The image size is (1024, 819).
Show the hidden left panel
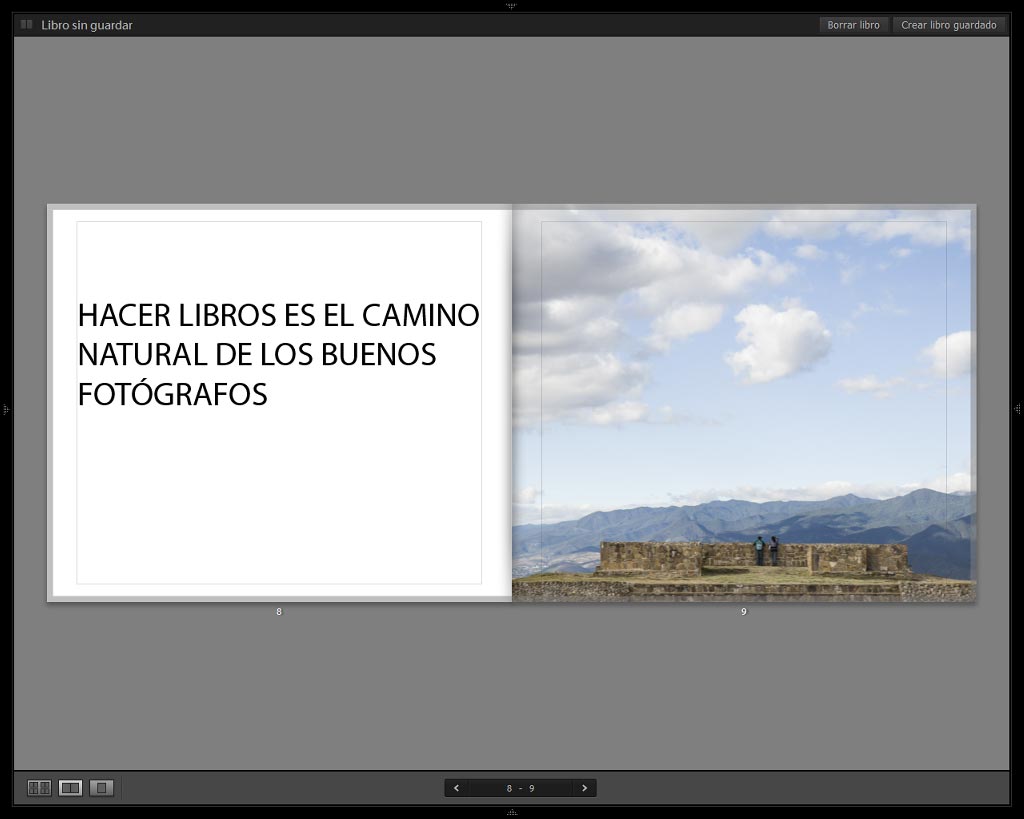coord(5,410)
